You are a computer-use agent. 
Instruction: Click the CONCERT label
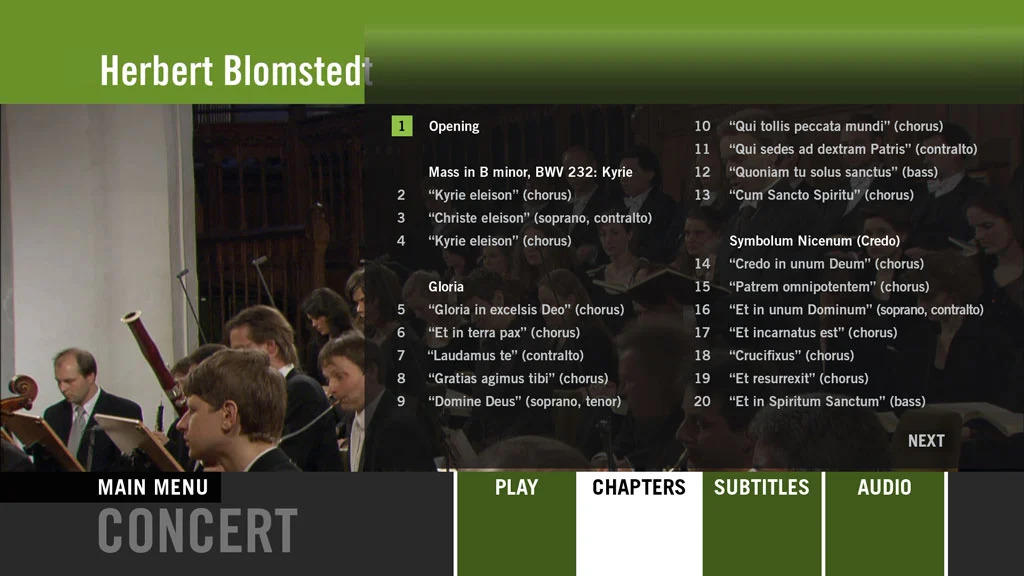(197, 532)
